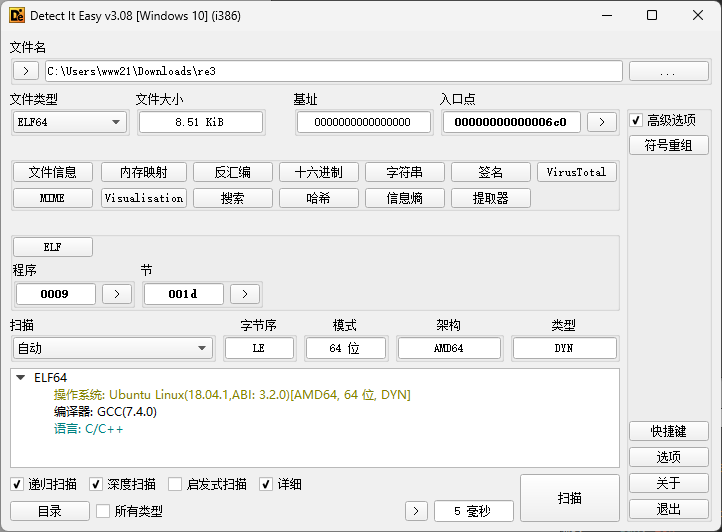Click the Detect It Easy title bar icon
Image resolution: width=722 pixels, height=532 pixels.
(17, 15)
